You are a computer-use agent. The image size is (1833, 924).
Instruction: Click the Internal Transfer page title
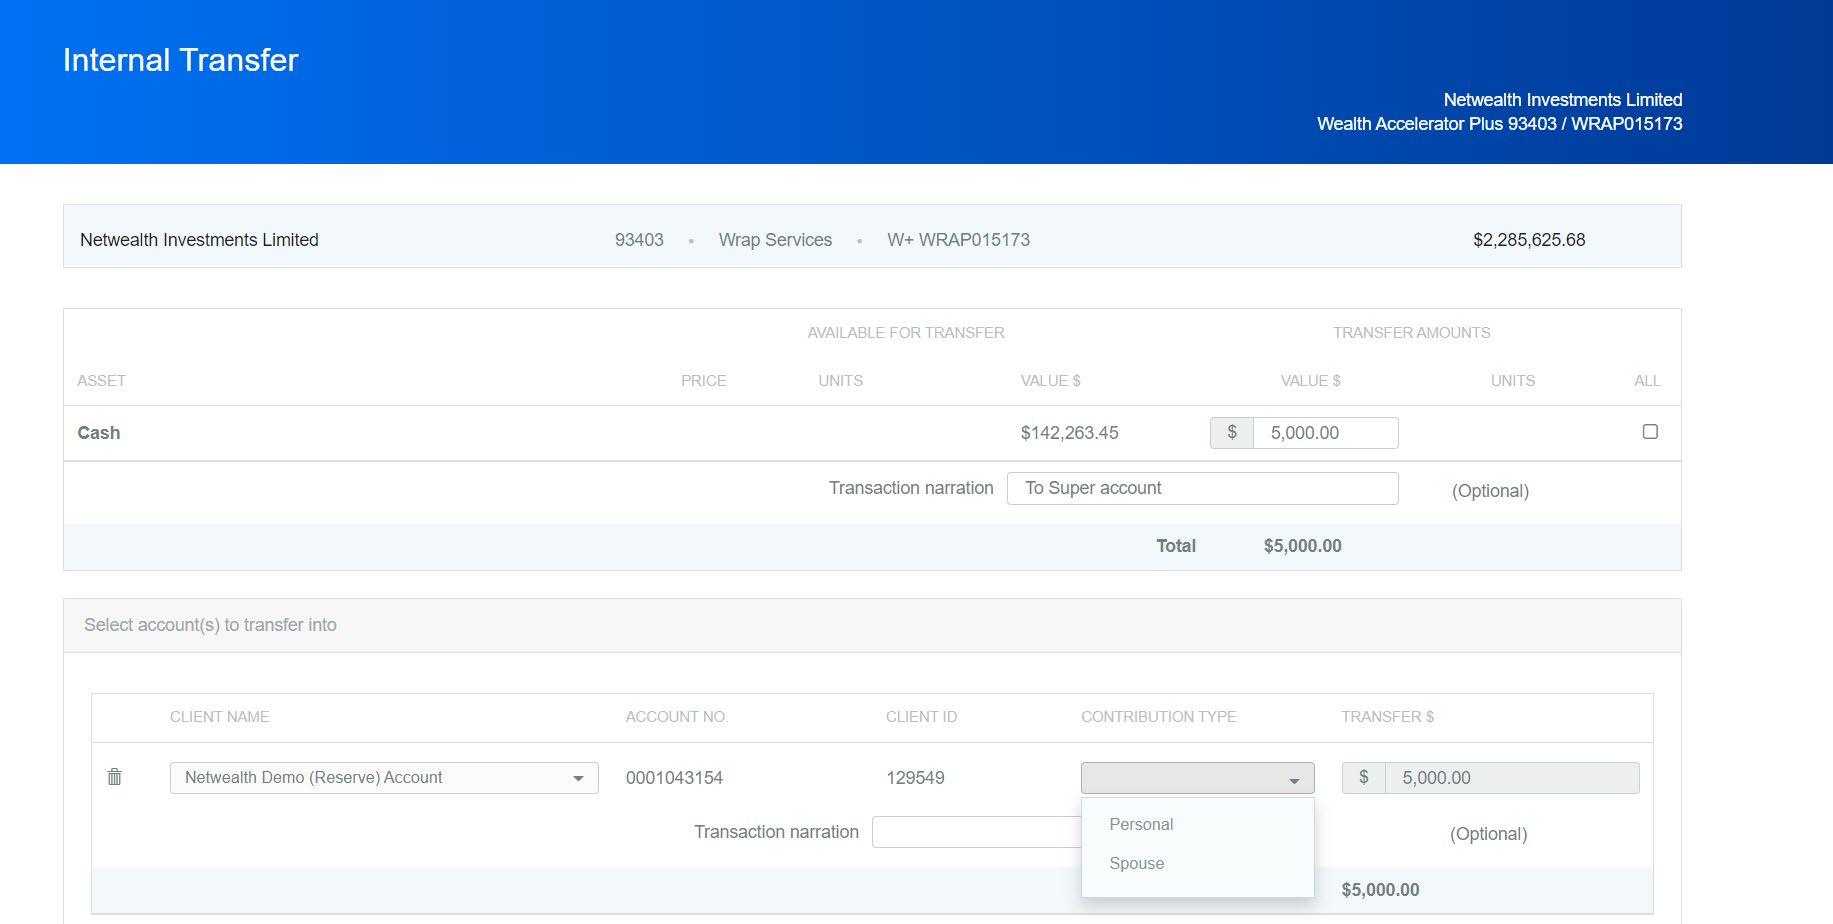[x=181, y=60]
